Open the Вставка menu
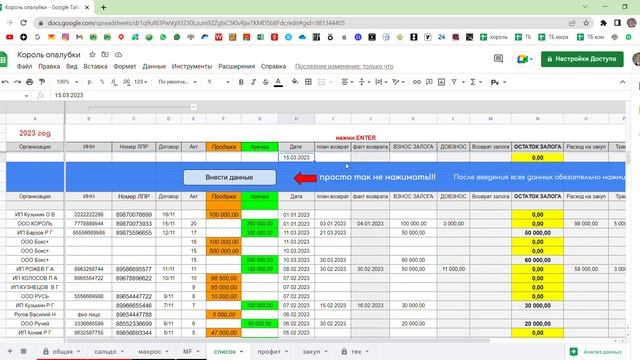Image resolution: width=640 pixels, height=360 pixels. 95,66
